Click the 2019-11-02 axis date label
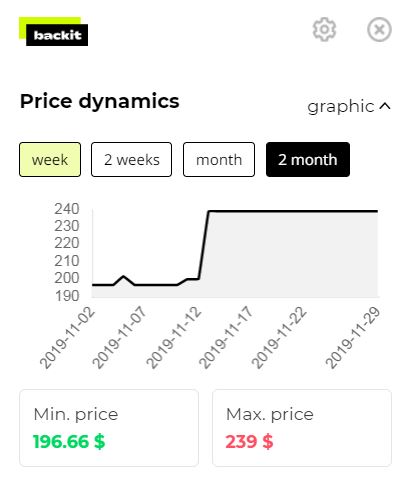411x480 pixels. click(68, 338)
